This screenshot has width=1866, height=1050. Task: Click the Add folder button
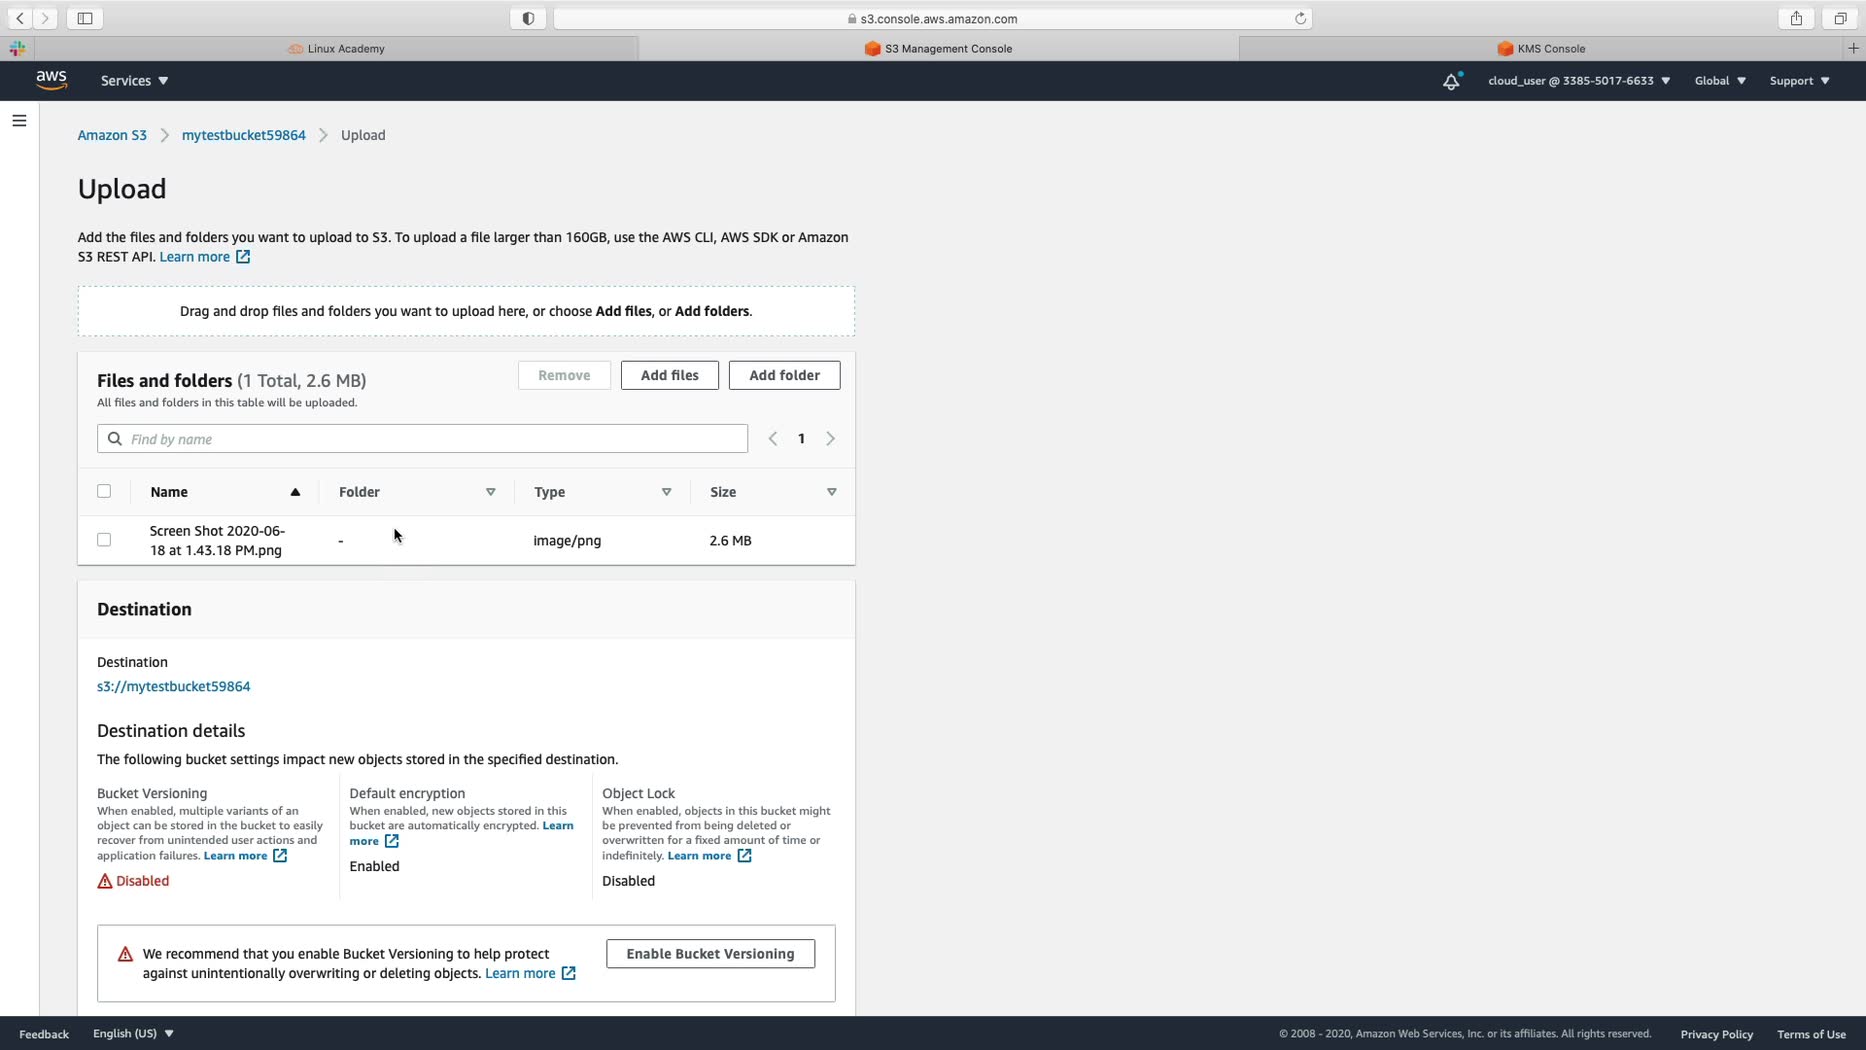tap(785, 375)
